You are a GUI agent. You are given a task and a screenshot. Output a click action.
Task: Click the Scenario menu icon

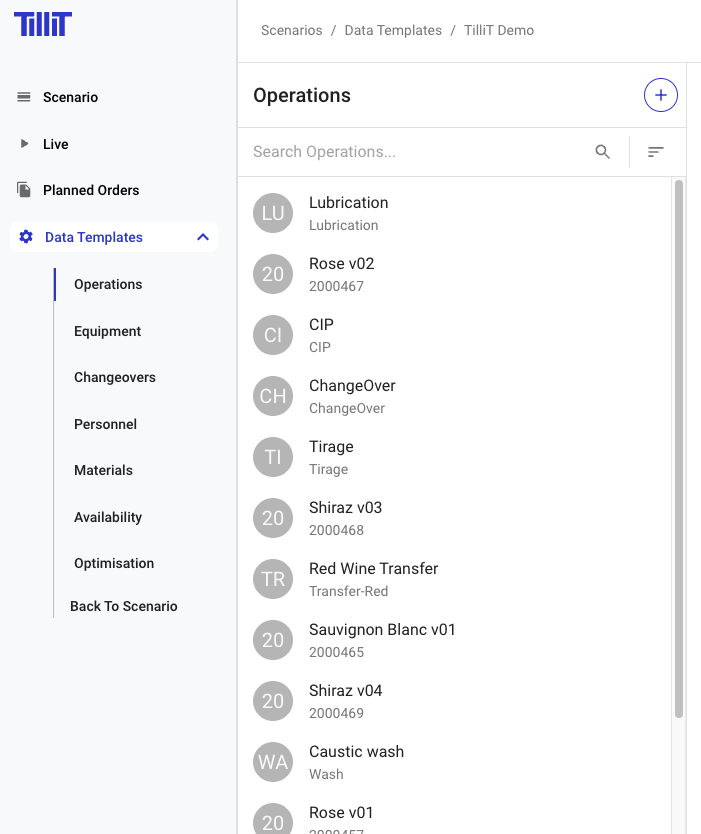click(24, 97)
